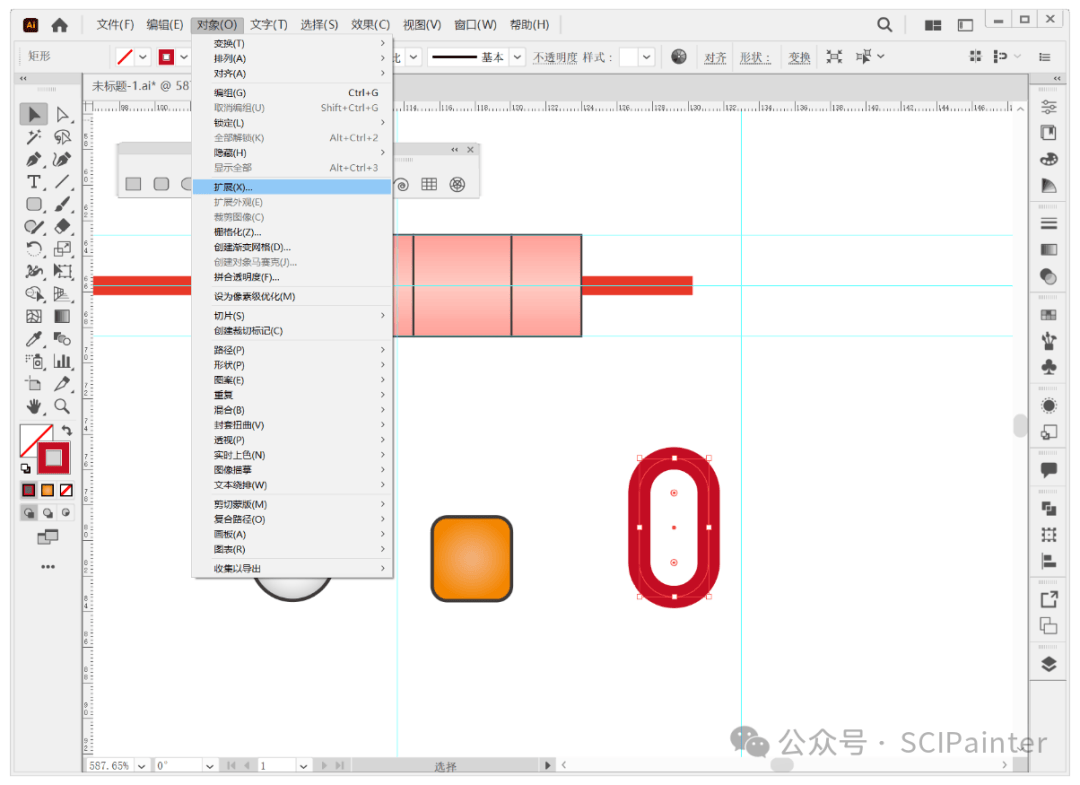Expand the 变换(T) submenu
Image resolution: width=1080 pixels, height=785 pixels.
point(292,43)
